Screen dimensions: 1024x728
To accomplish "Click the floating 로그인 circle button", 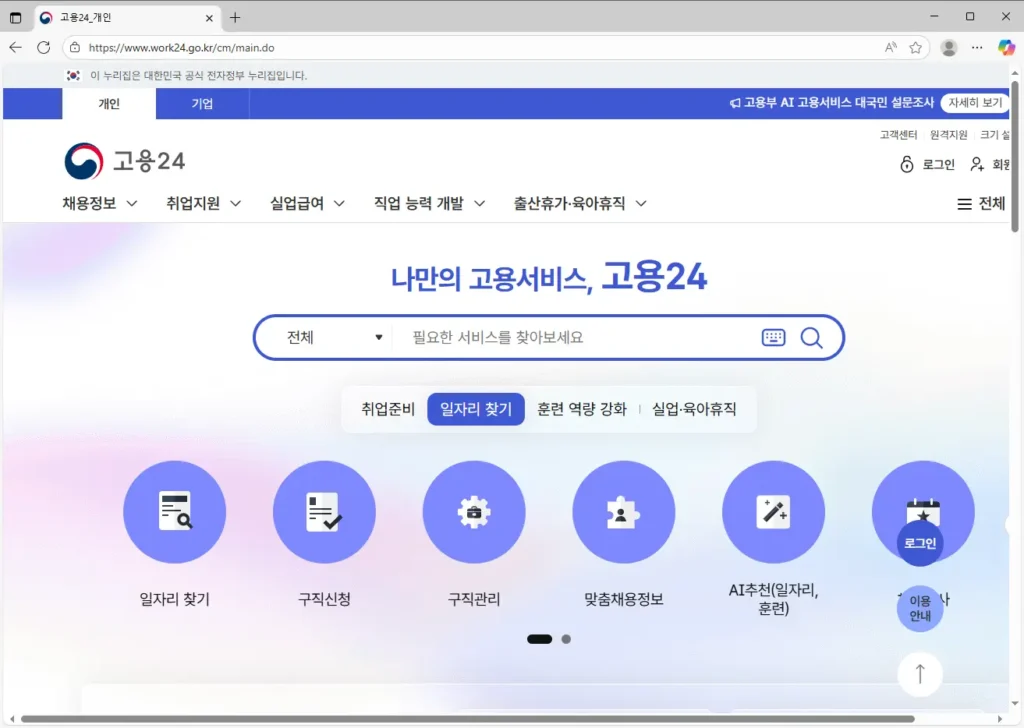I will click(920, 543).
